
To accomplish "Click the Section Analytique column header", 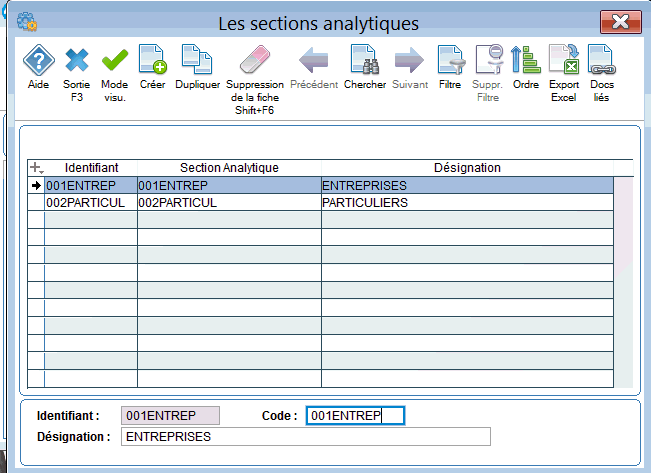I will pos(229,168).
